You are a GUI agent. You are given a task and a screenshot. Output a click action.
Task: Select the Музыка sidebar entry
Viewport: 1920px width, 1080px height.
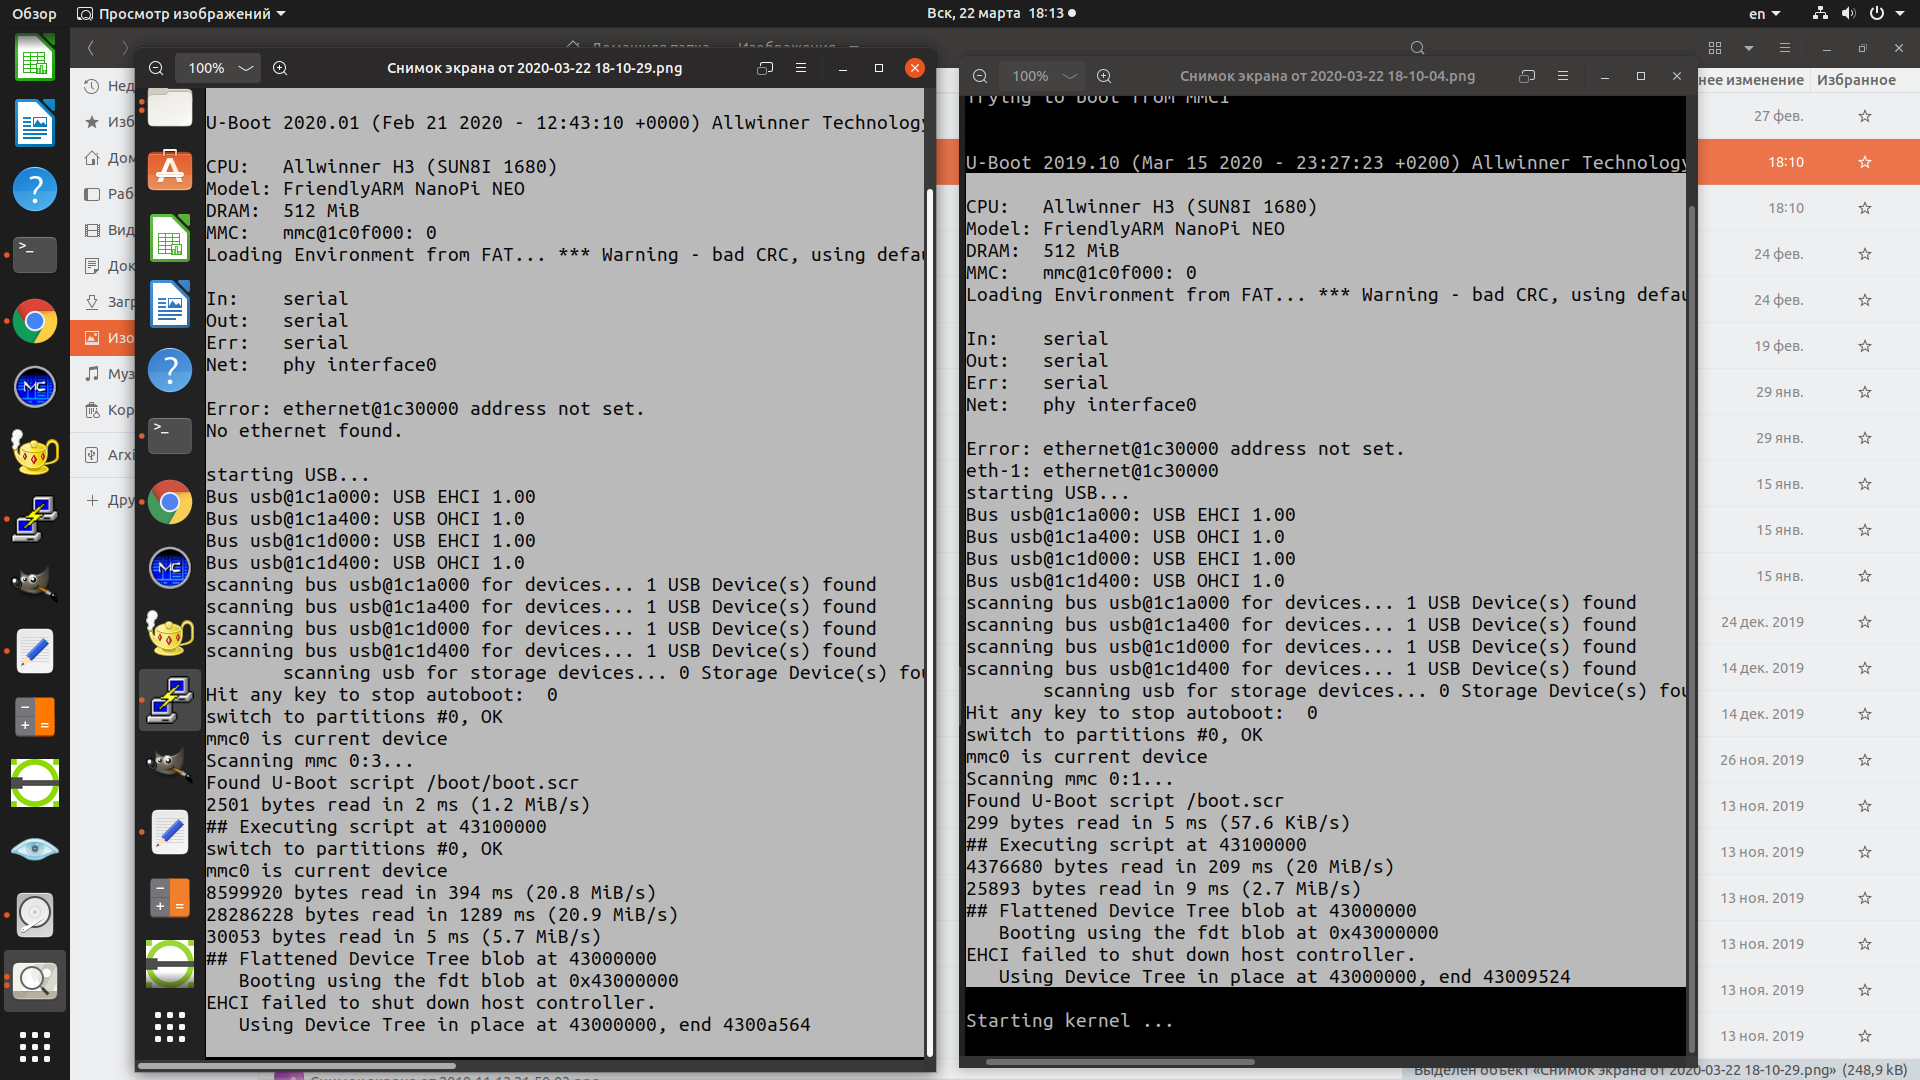coord(104,374)
